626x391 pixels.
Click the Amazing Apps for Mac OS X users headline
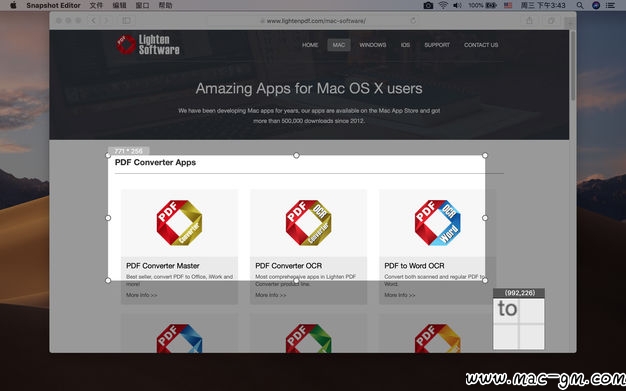tap(309, 88)
